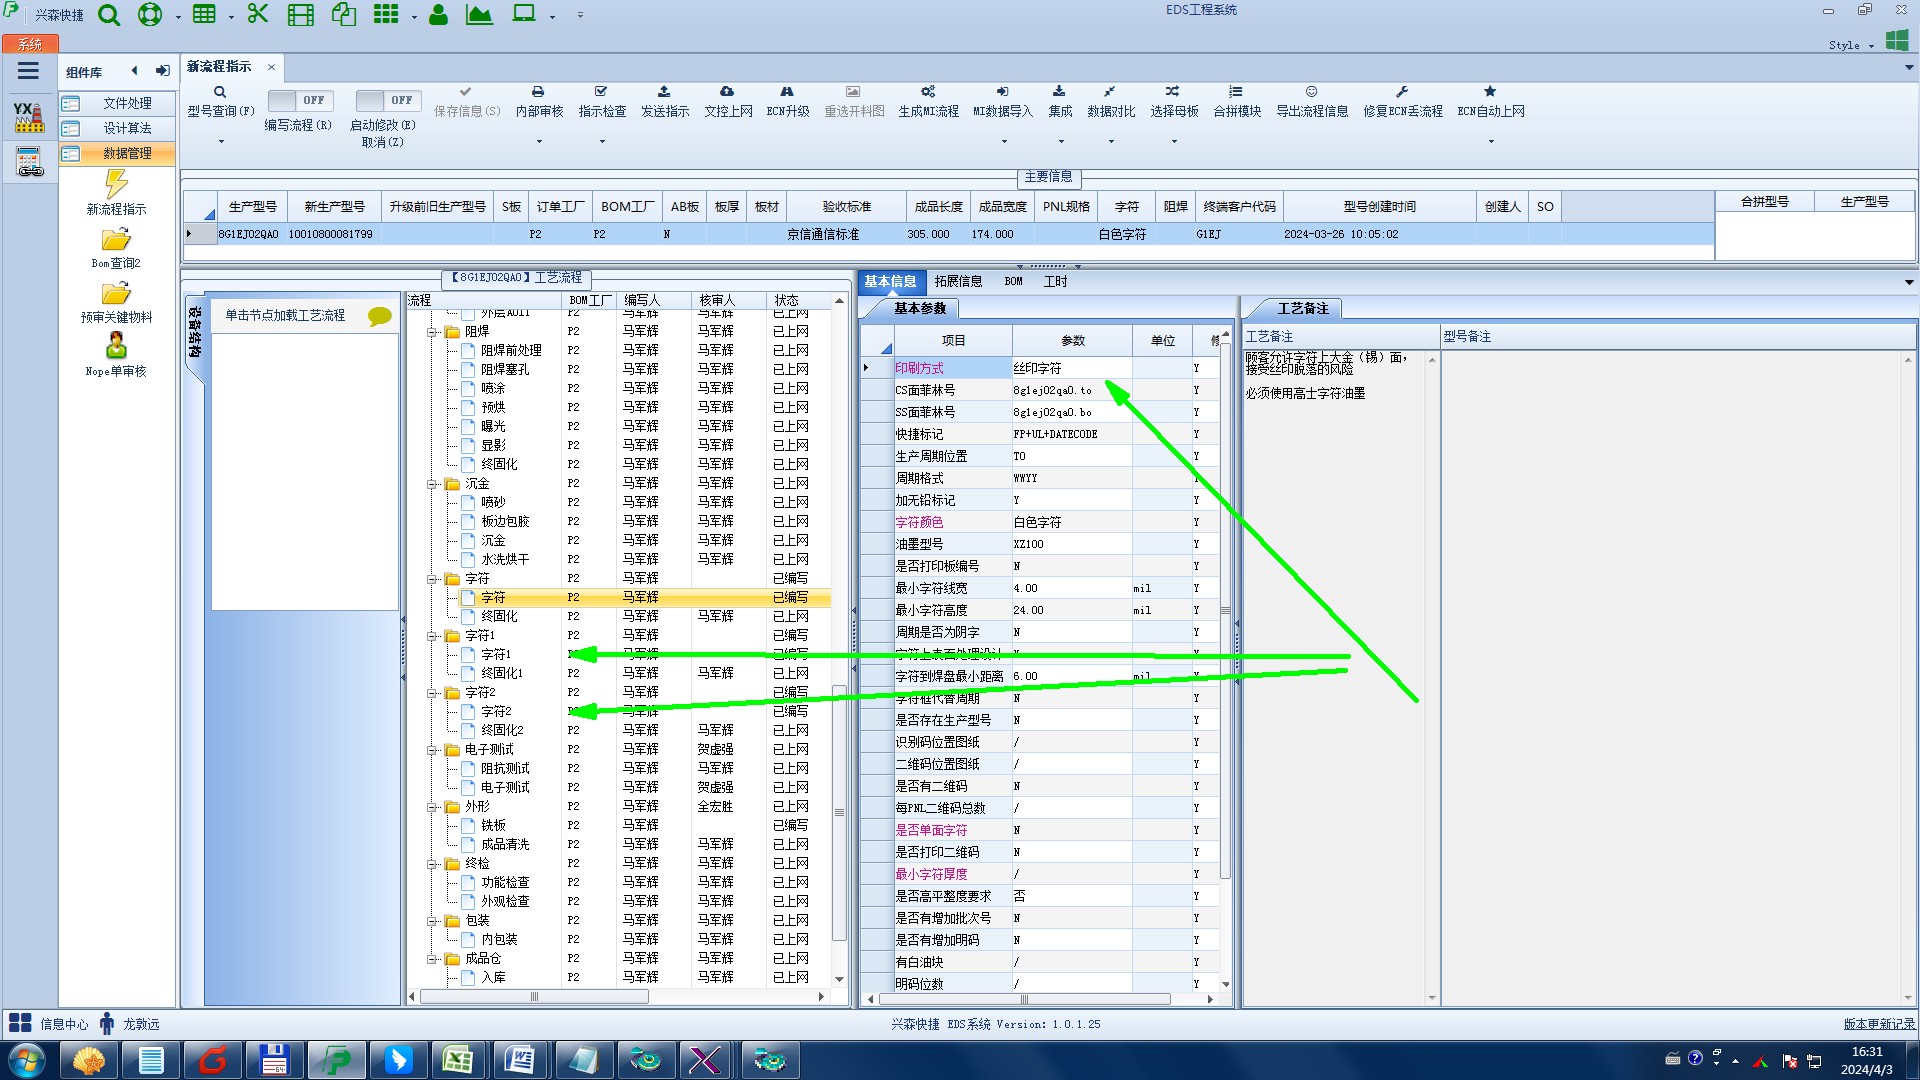This screenshot has height=1080, width=1920.
Task: Open the Style dropdown at top right
Action: pos(1850,46)
